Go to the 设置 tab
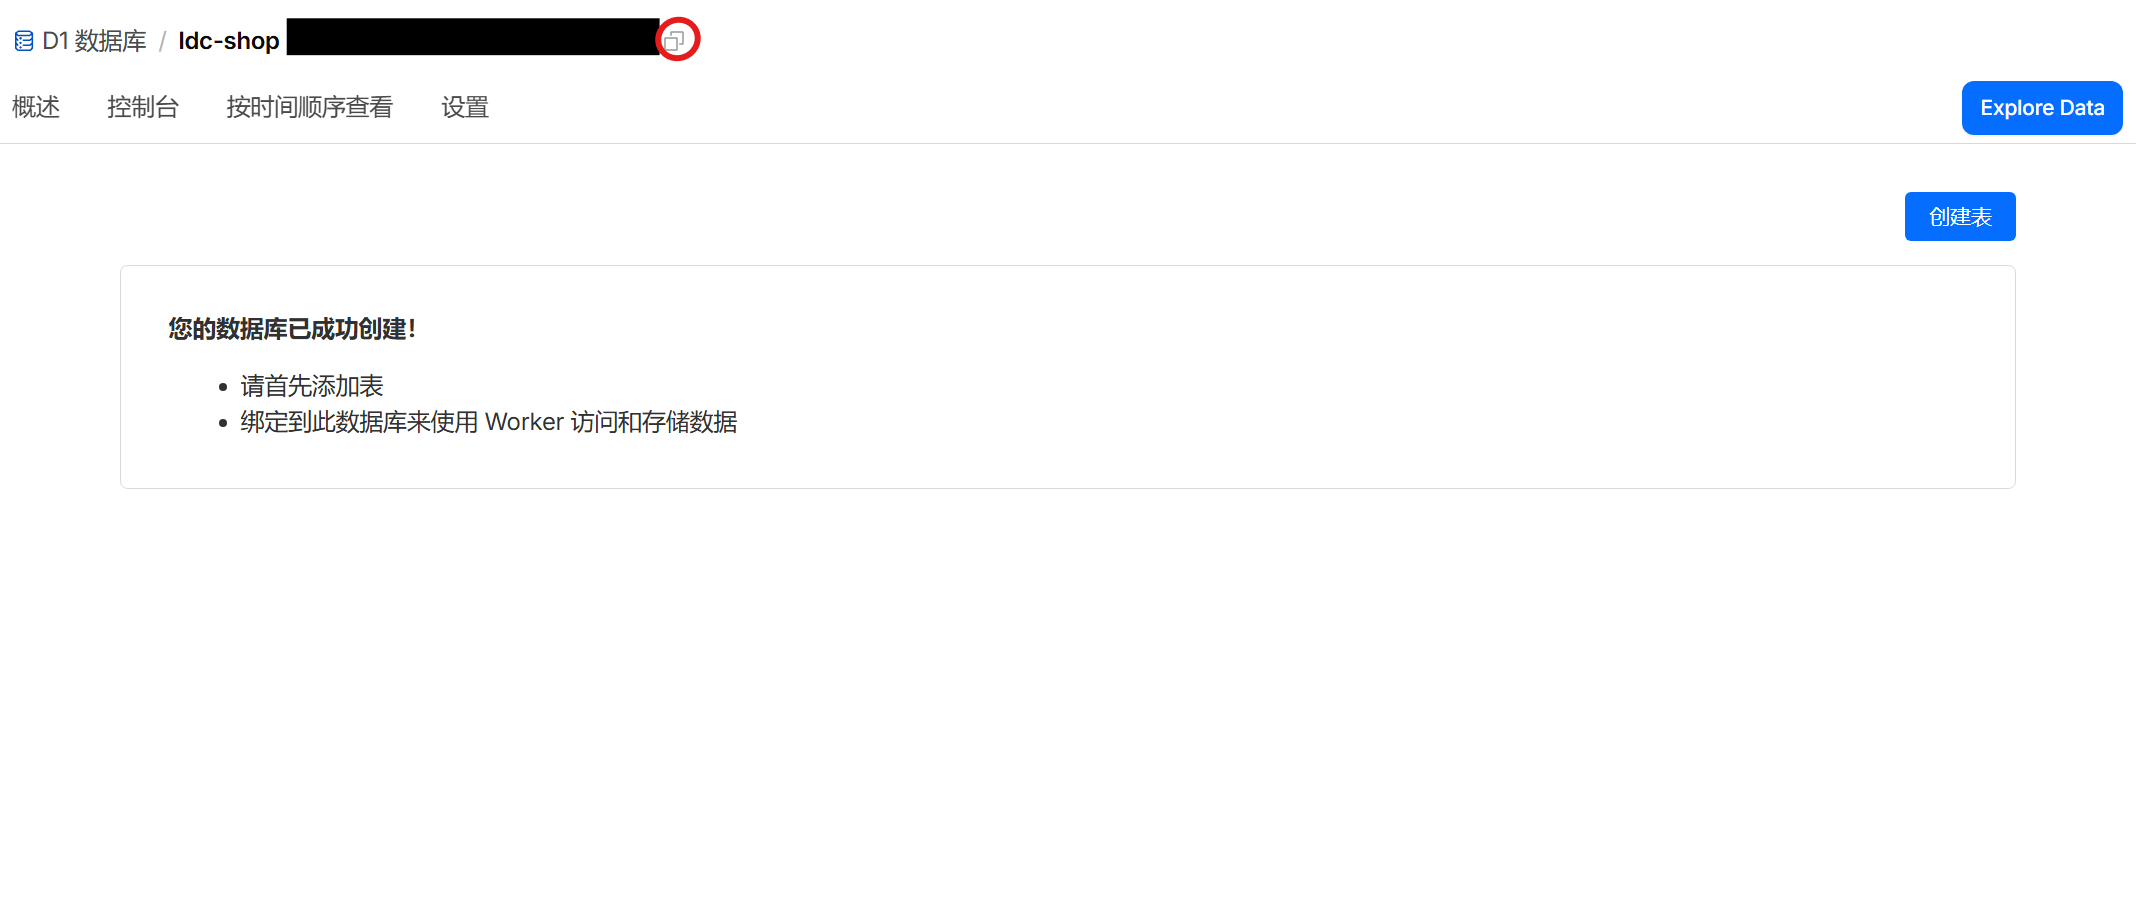This screenshot has width=2136, height=901. coord(465,107)
